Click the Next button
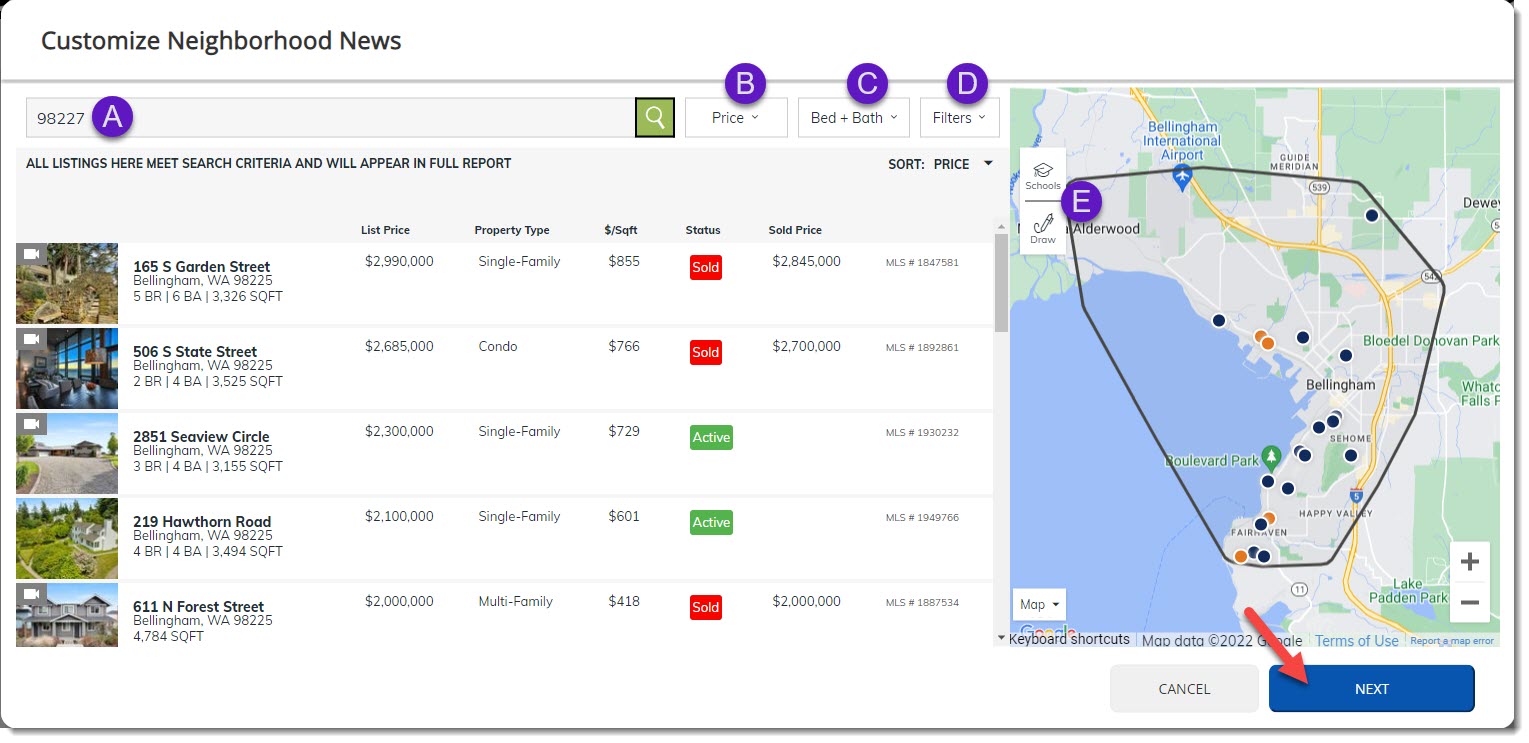Image resolution: width=1529 pixels, height=743 pixels. (x=1371, y=688)
